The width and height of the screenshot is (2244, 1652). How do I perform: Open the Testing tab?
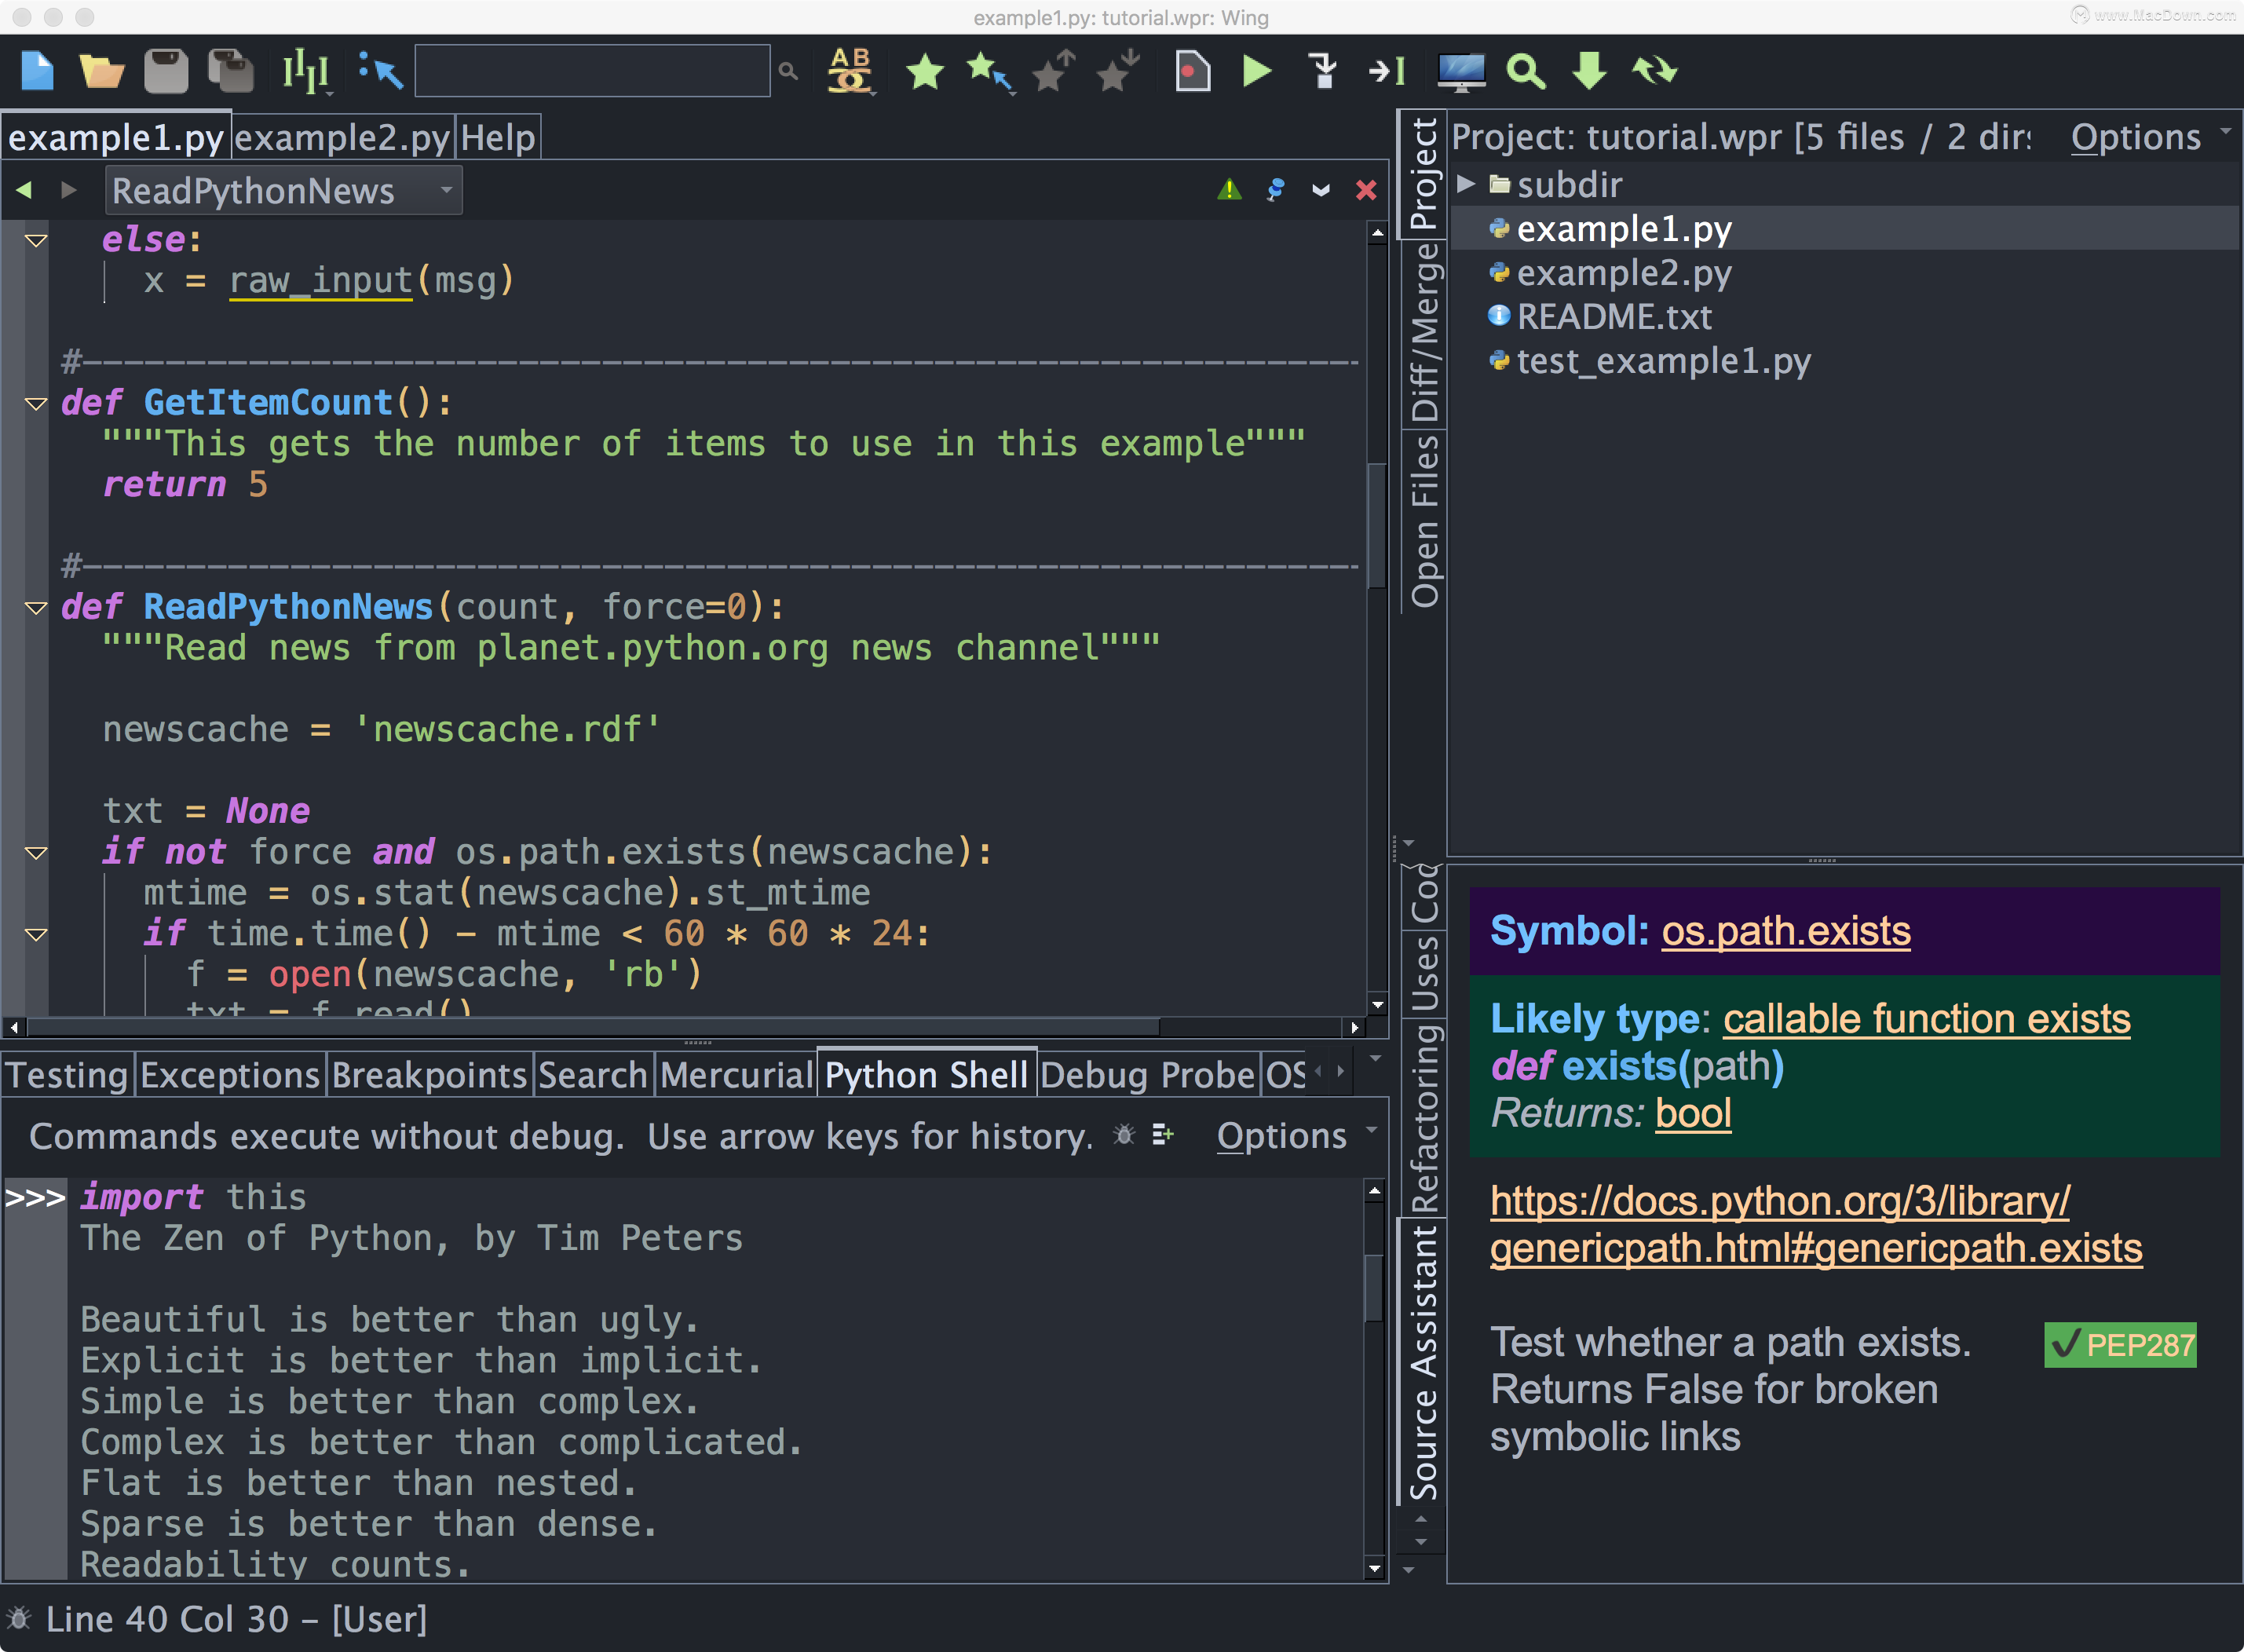[67, 1075]
